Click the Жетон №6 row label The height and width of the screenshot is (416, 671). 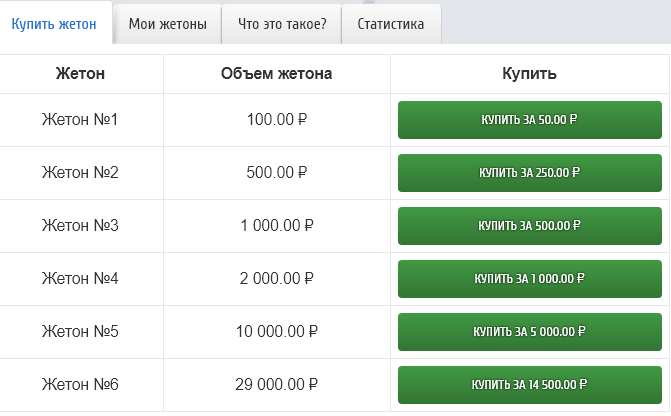(x=80, y=385)
